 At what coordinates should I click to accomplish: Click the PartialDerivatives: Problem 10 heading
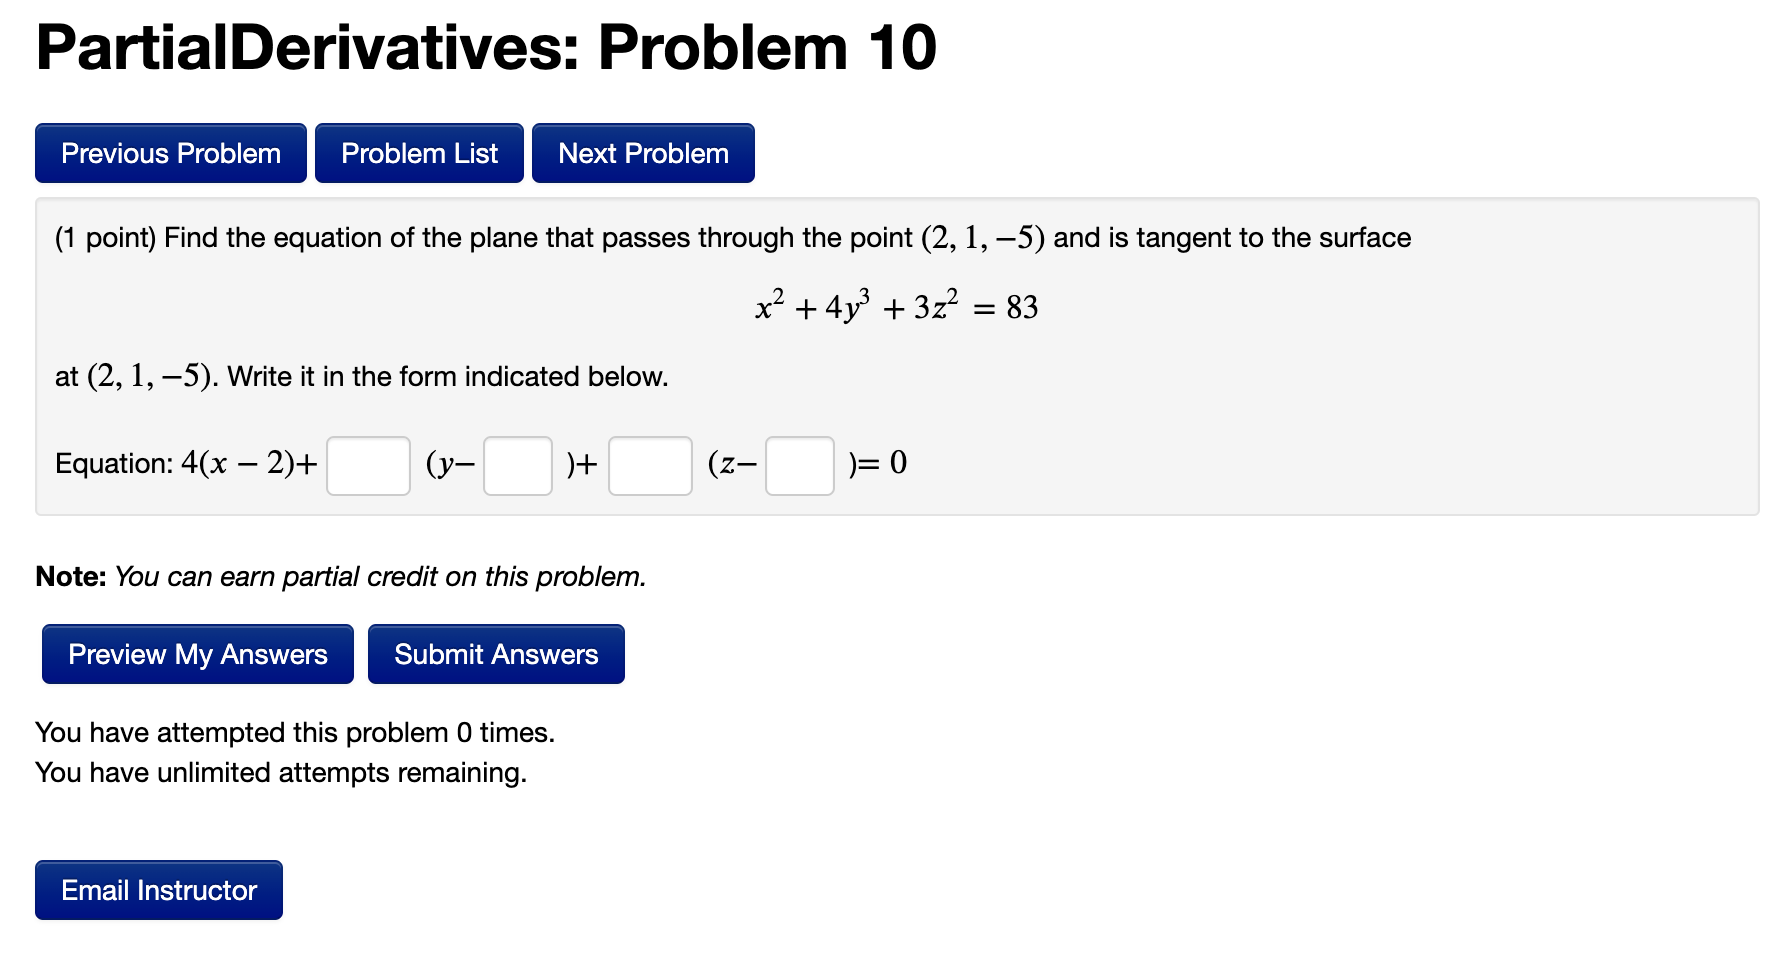point(484,46)
